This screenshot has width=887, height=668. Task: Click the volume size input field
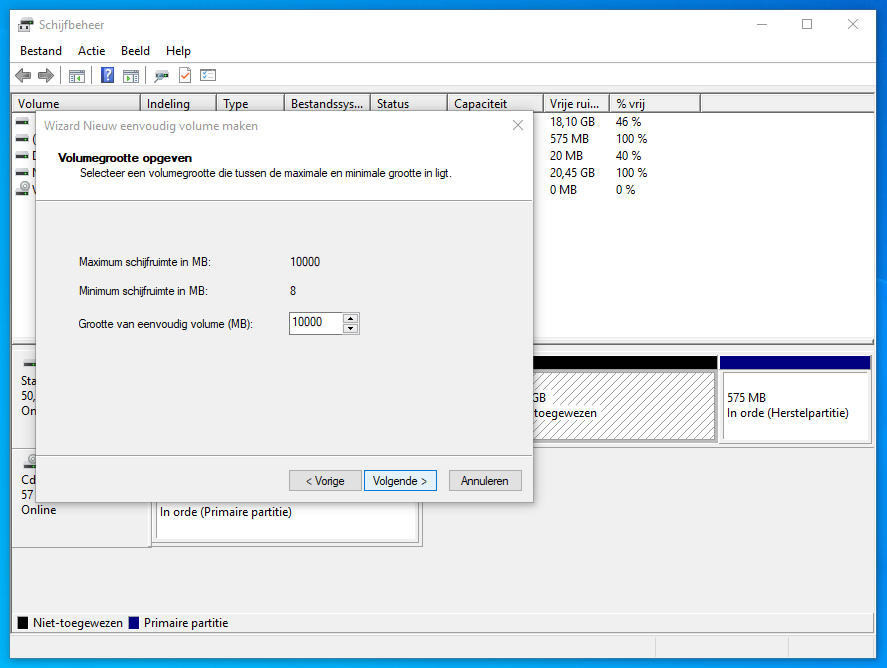tap(315, 323)
